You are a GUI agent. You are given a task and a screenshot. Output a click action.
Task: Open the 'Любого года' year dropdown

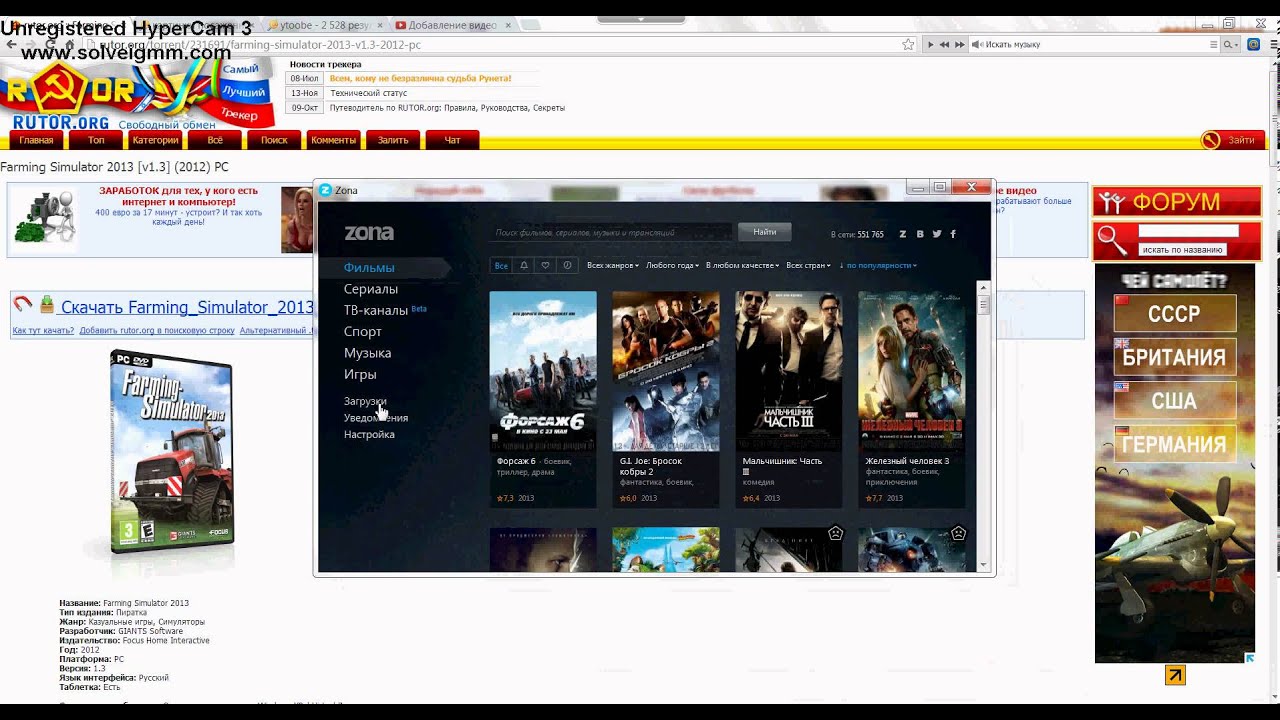coord(673,265)
